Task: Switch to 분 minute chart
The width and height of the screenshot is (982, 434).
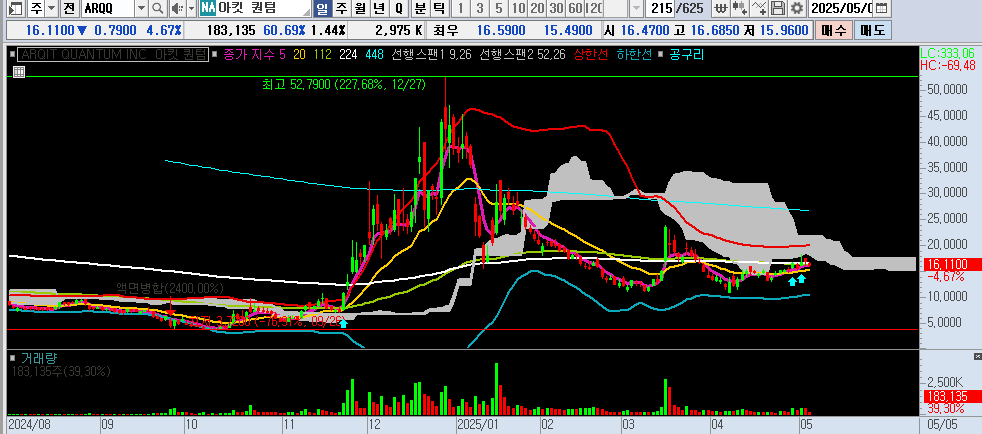Action: coord(420,8)
